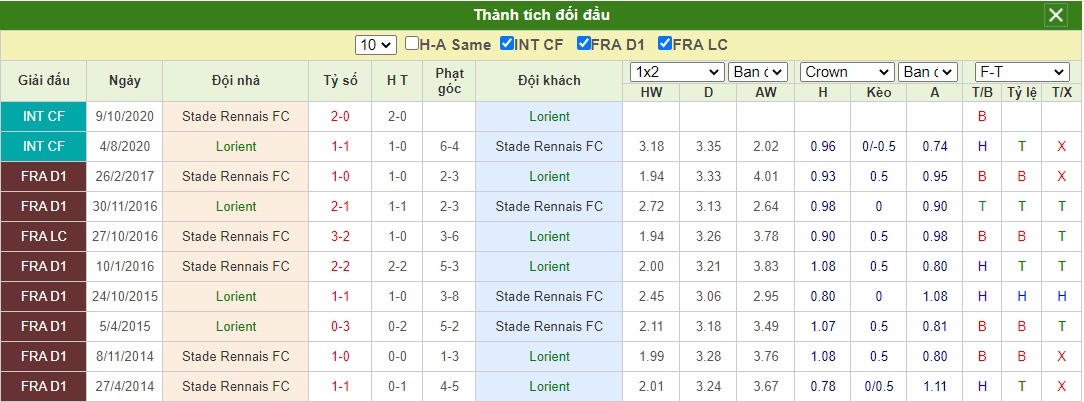Viewport: 1084px width, 402px height.
Task: Open the 9/10/2020 match score 2-0
Action: 340,116
